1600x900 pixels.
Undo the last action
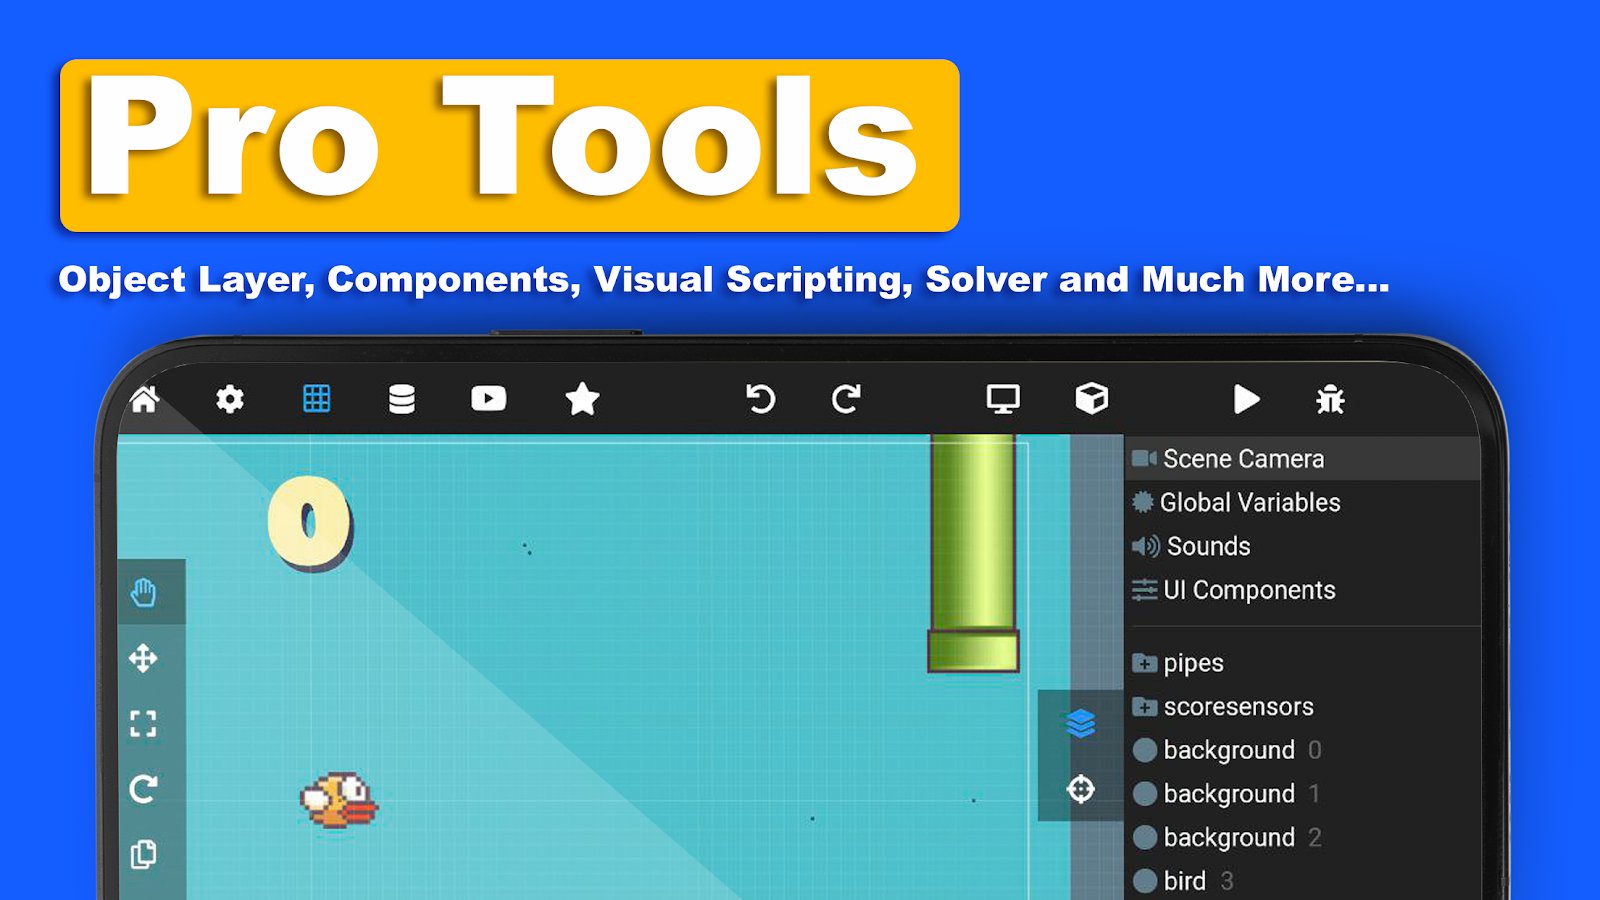coord(760,399)
